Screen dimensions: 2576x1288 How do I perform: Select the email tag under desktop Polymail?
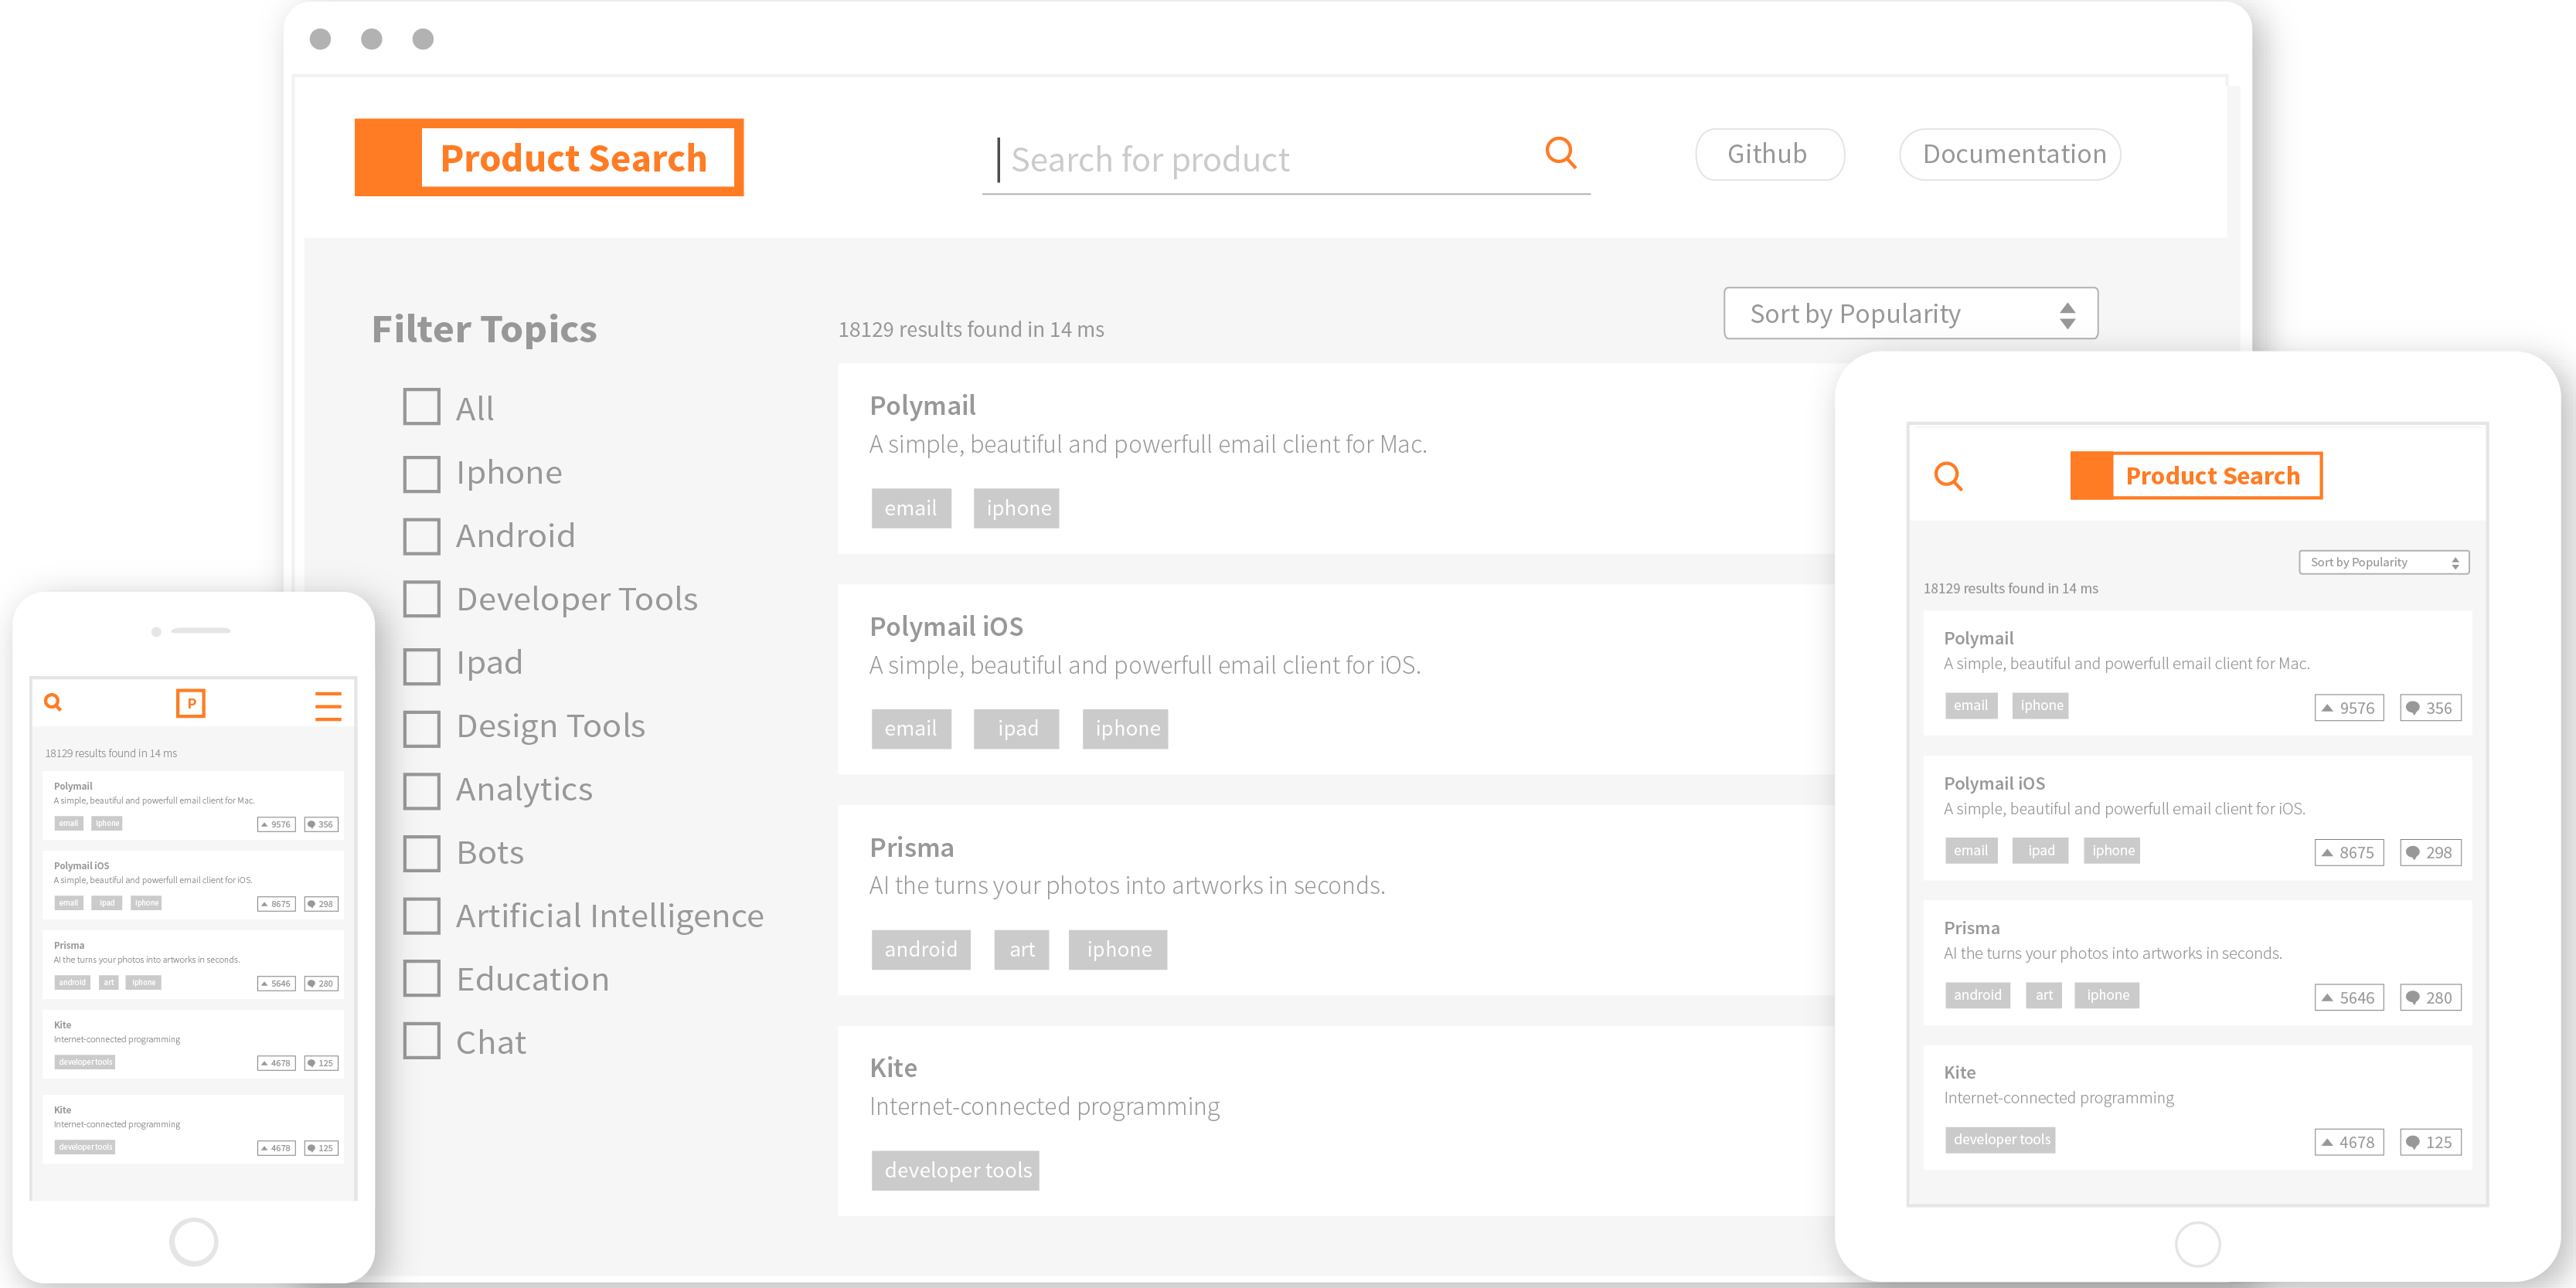[910, 508]
